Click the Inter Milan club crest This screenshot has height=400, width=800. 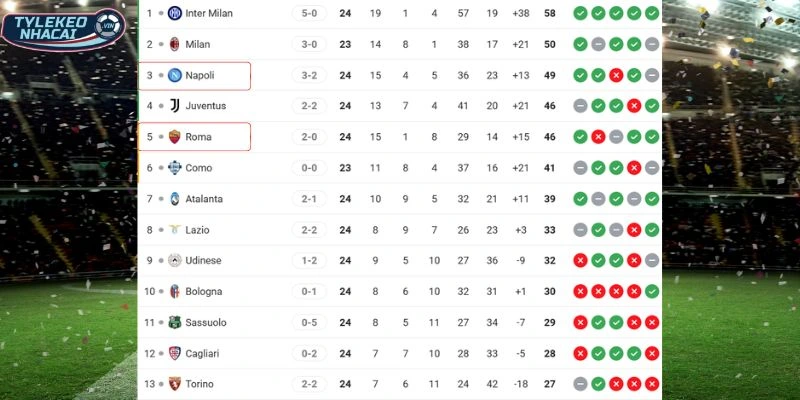[175, 13]
